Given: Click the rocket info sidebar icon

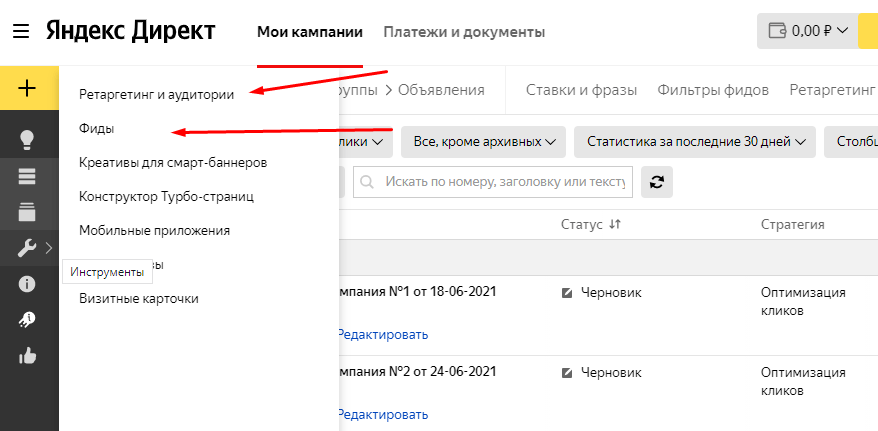Looking at the screenshot, I should point(27,320).
